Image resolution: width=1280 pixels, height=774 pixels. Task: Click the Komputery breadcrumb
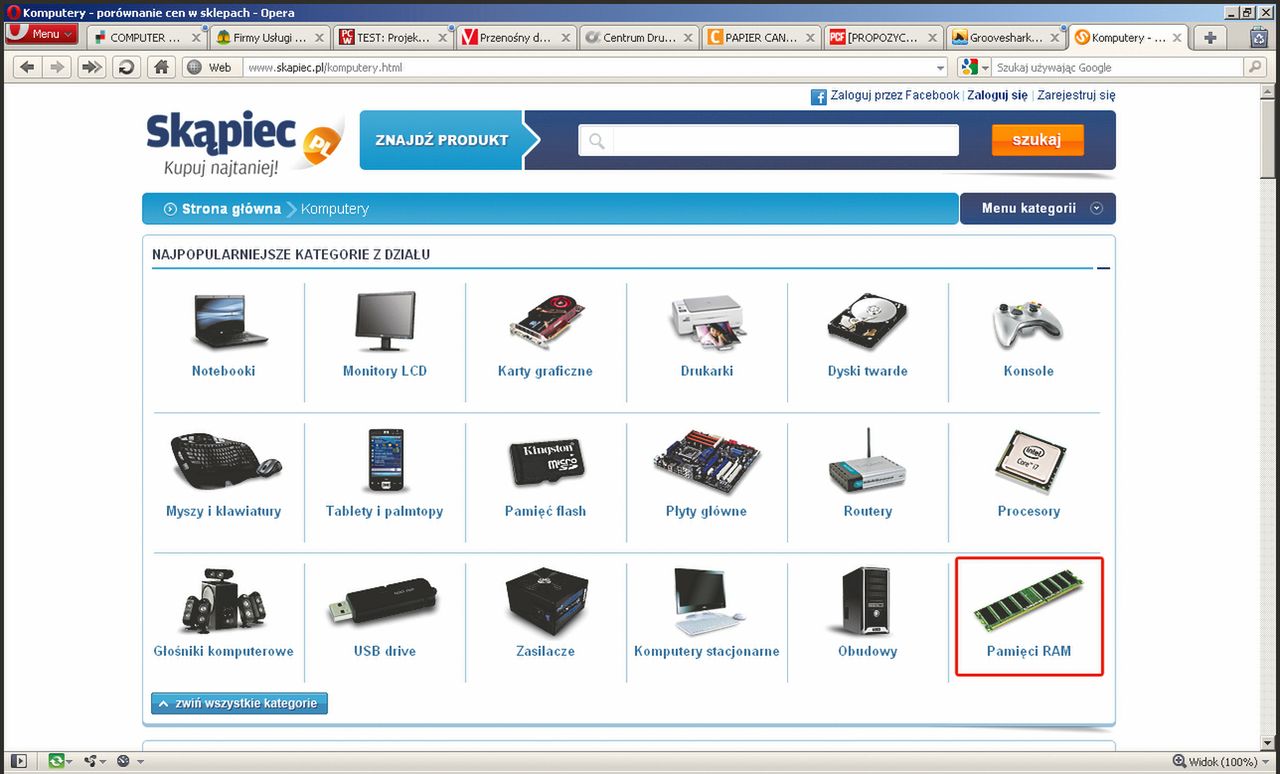coord(335,209)
